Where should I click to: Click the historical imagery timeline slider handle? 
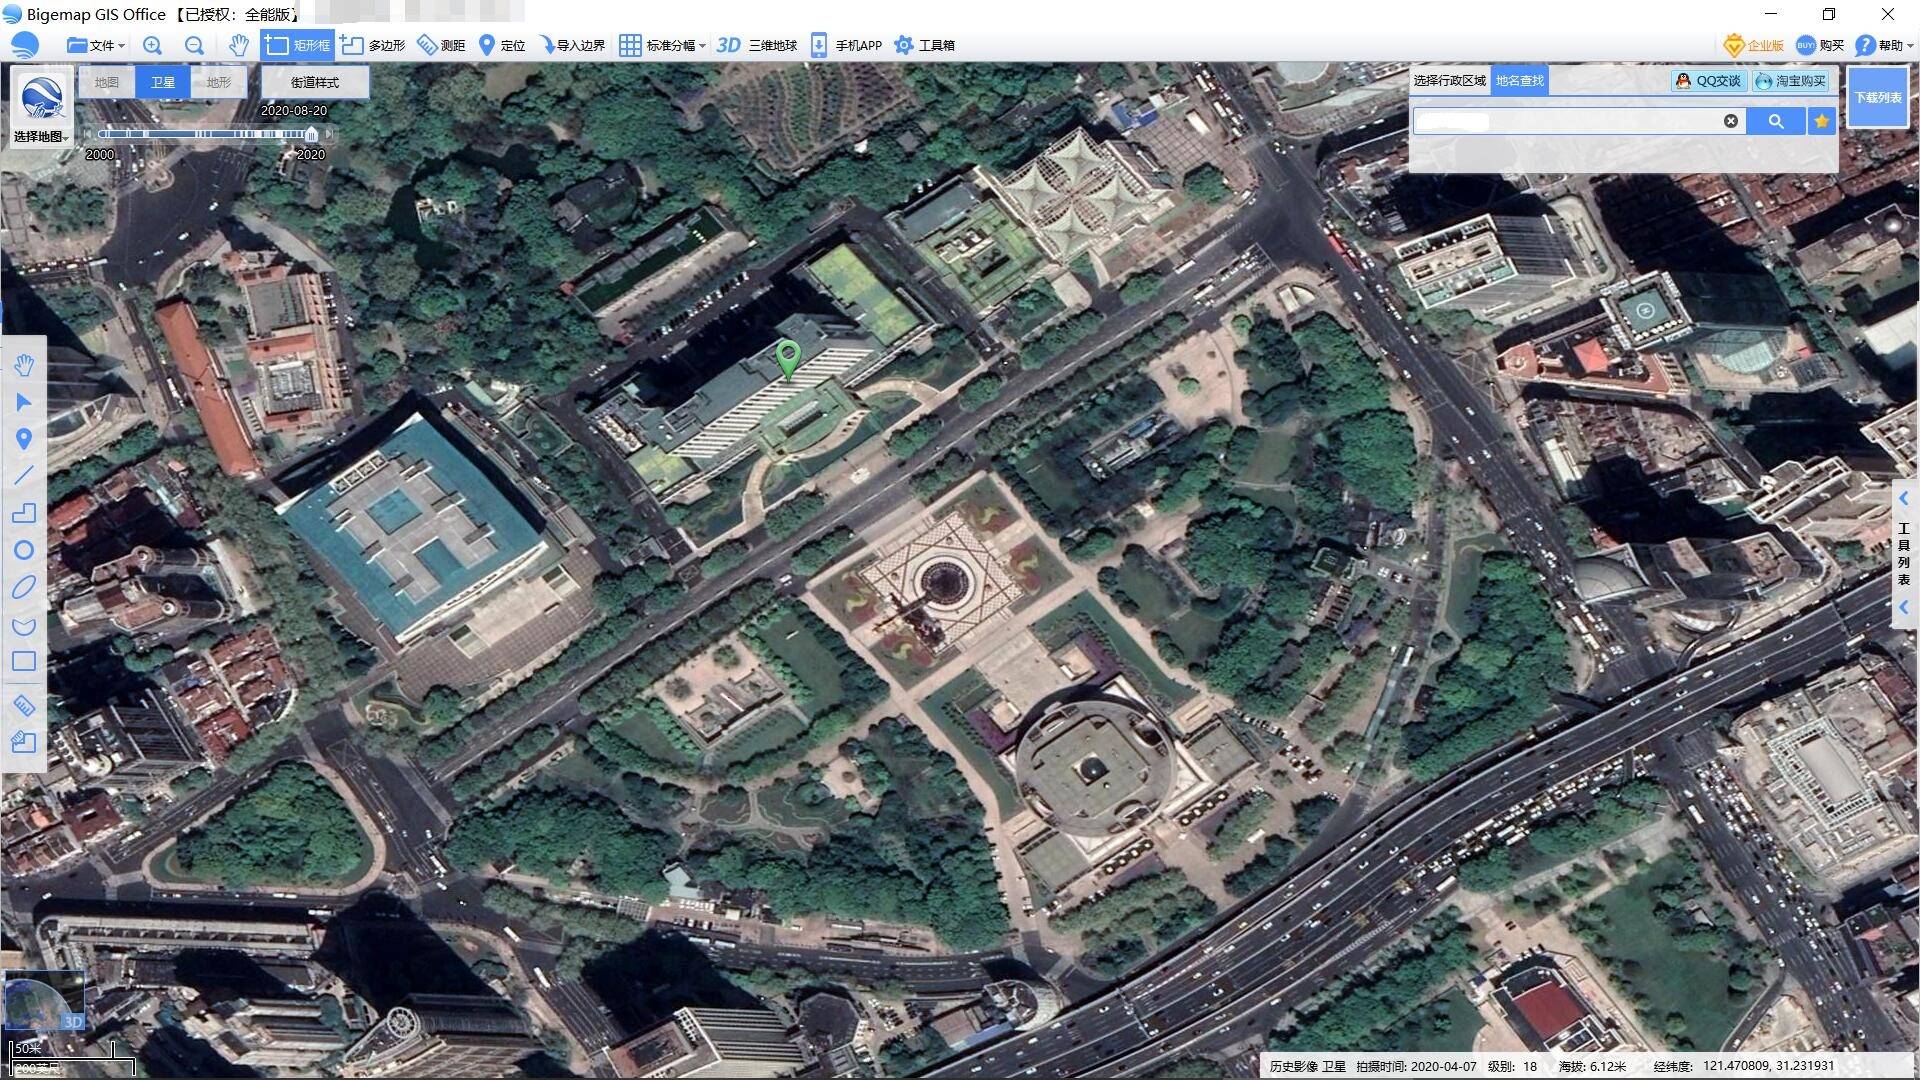click(311, 134)
